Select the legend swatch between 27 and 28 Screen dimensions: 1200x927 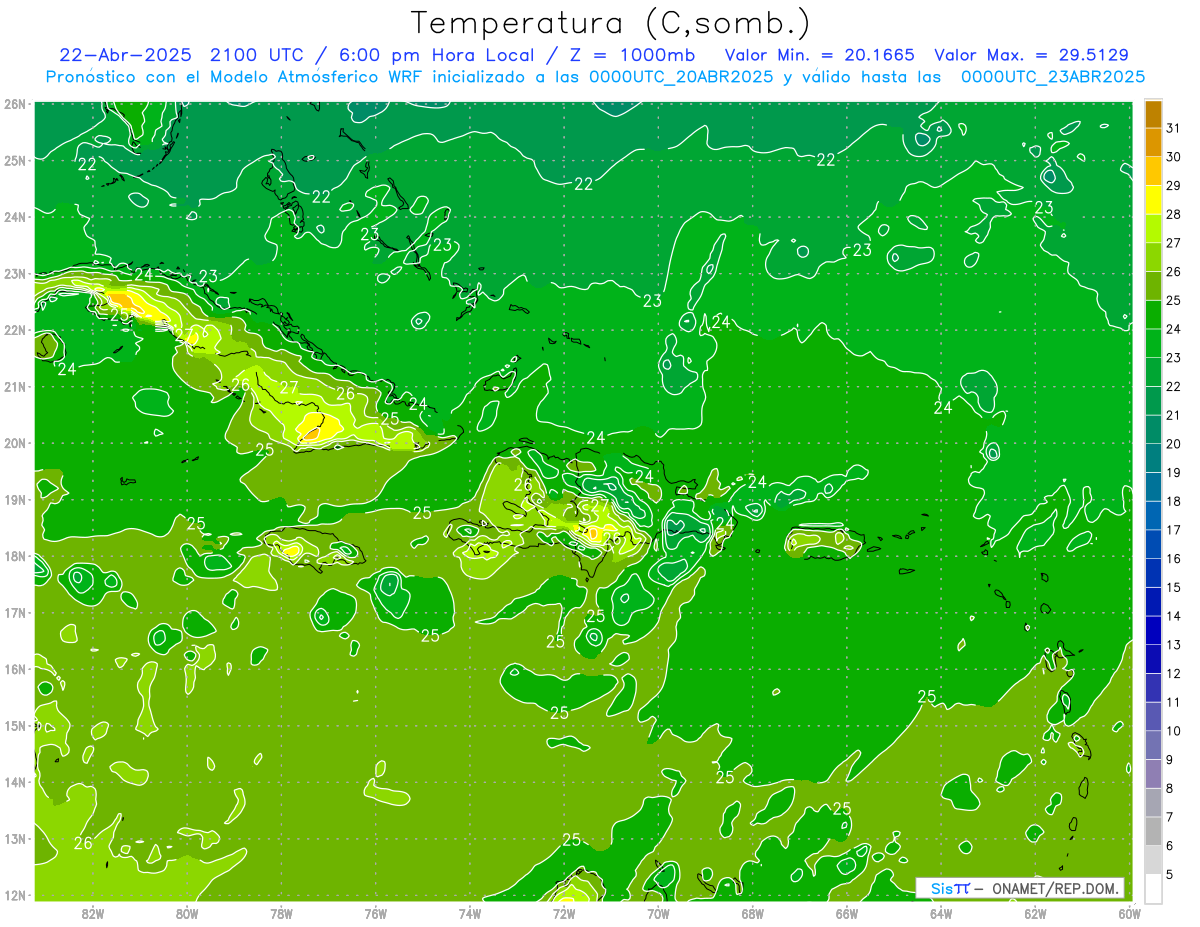(x=1153, y=229)
